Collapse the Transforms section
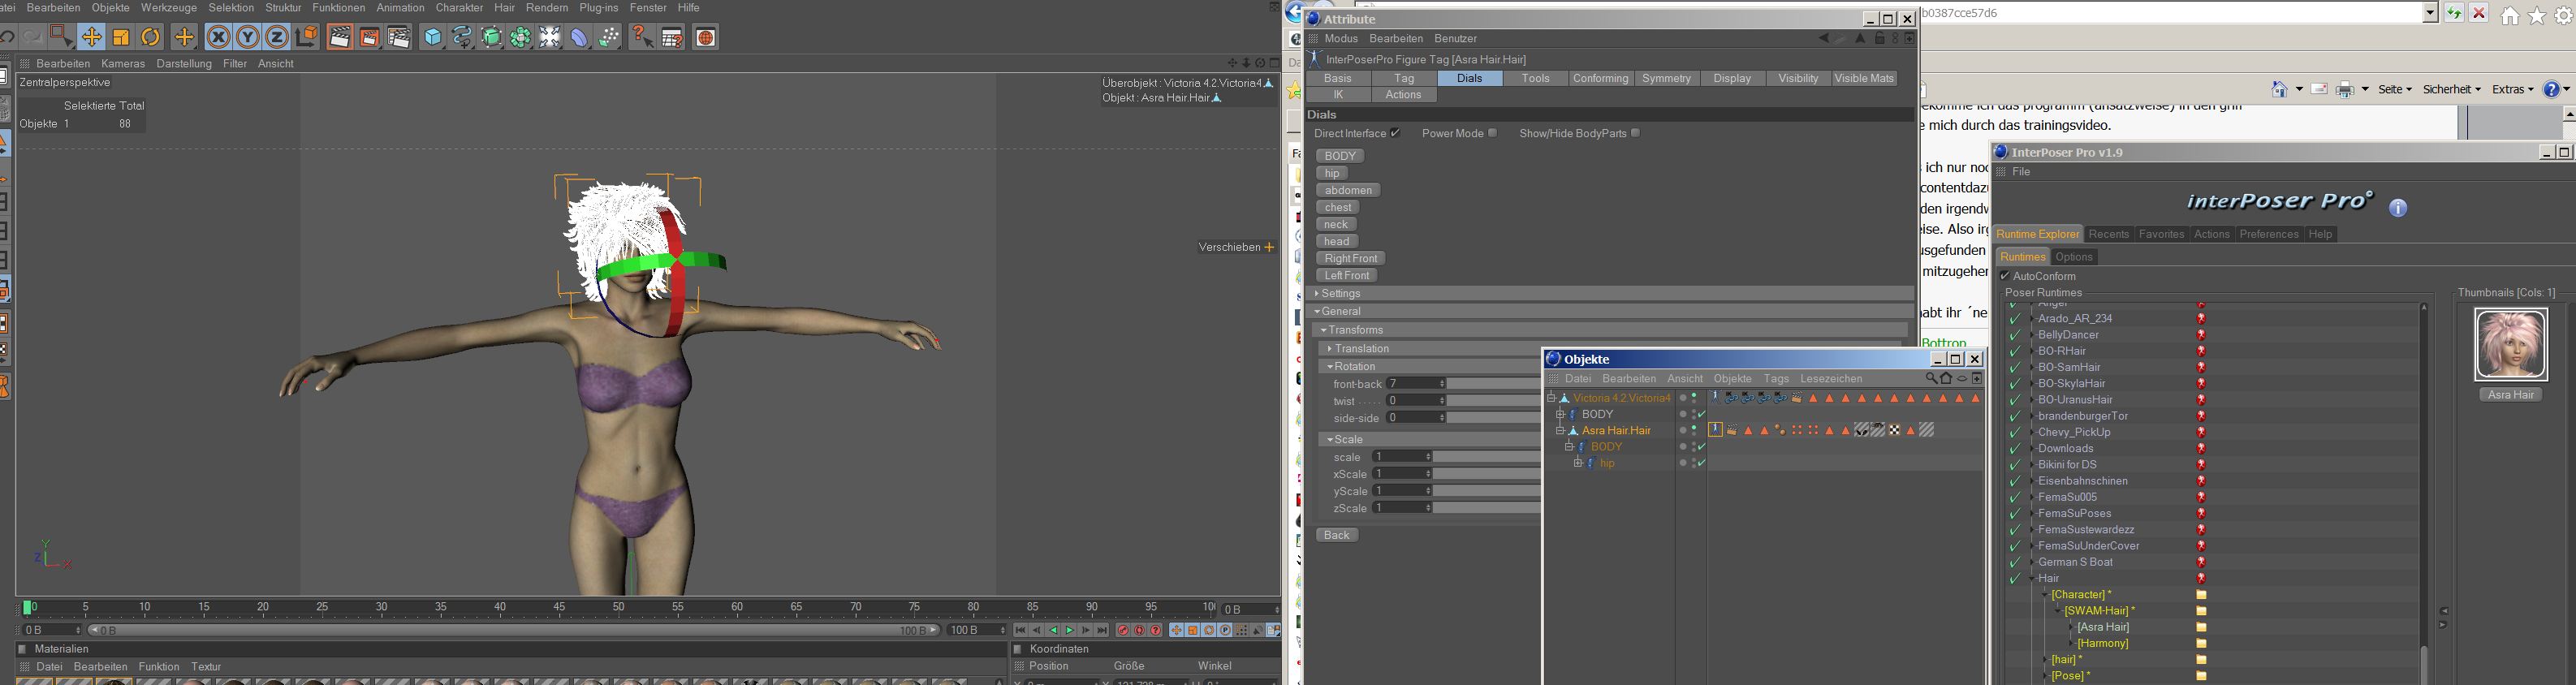Screen dimensions: 2576x685 pos(1324,330)
